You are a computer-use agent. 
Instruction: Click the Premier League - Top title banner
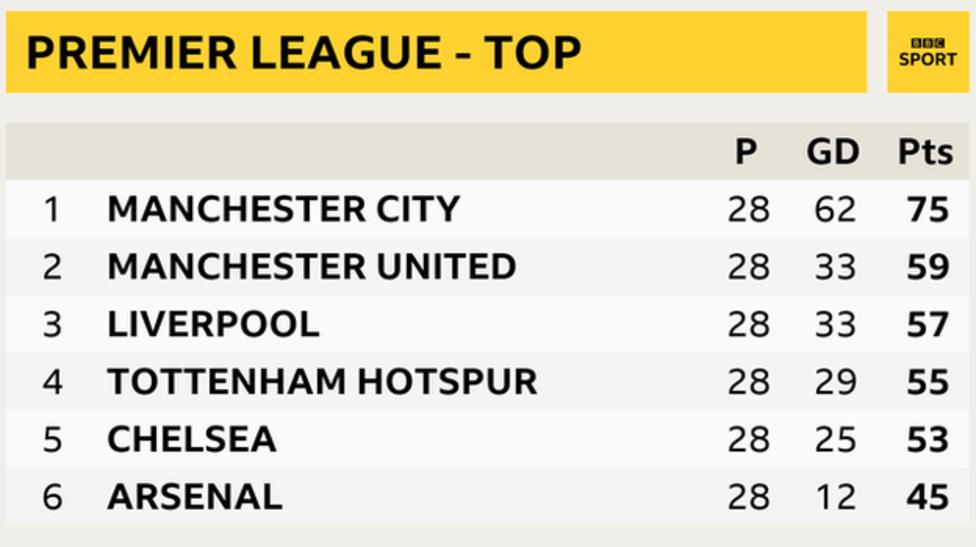click(x=436, y=52)
